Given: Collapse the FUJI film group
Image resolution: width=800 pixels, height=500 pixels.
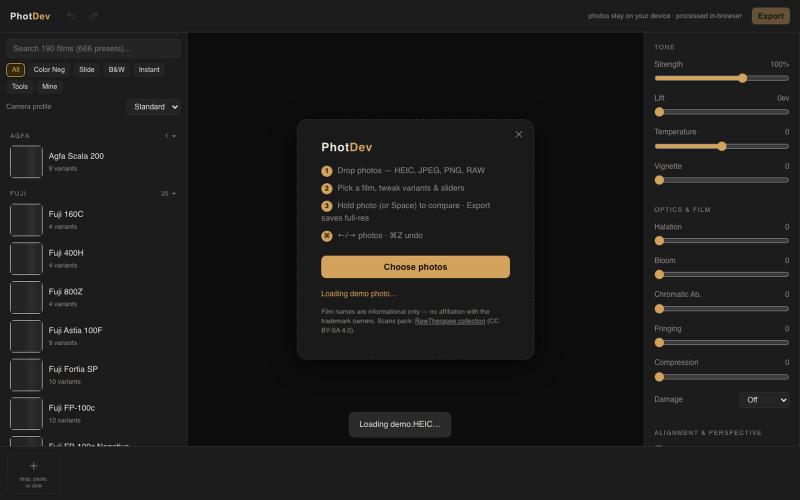Looking at the screenshot, I should (x=93, y=193).
